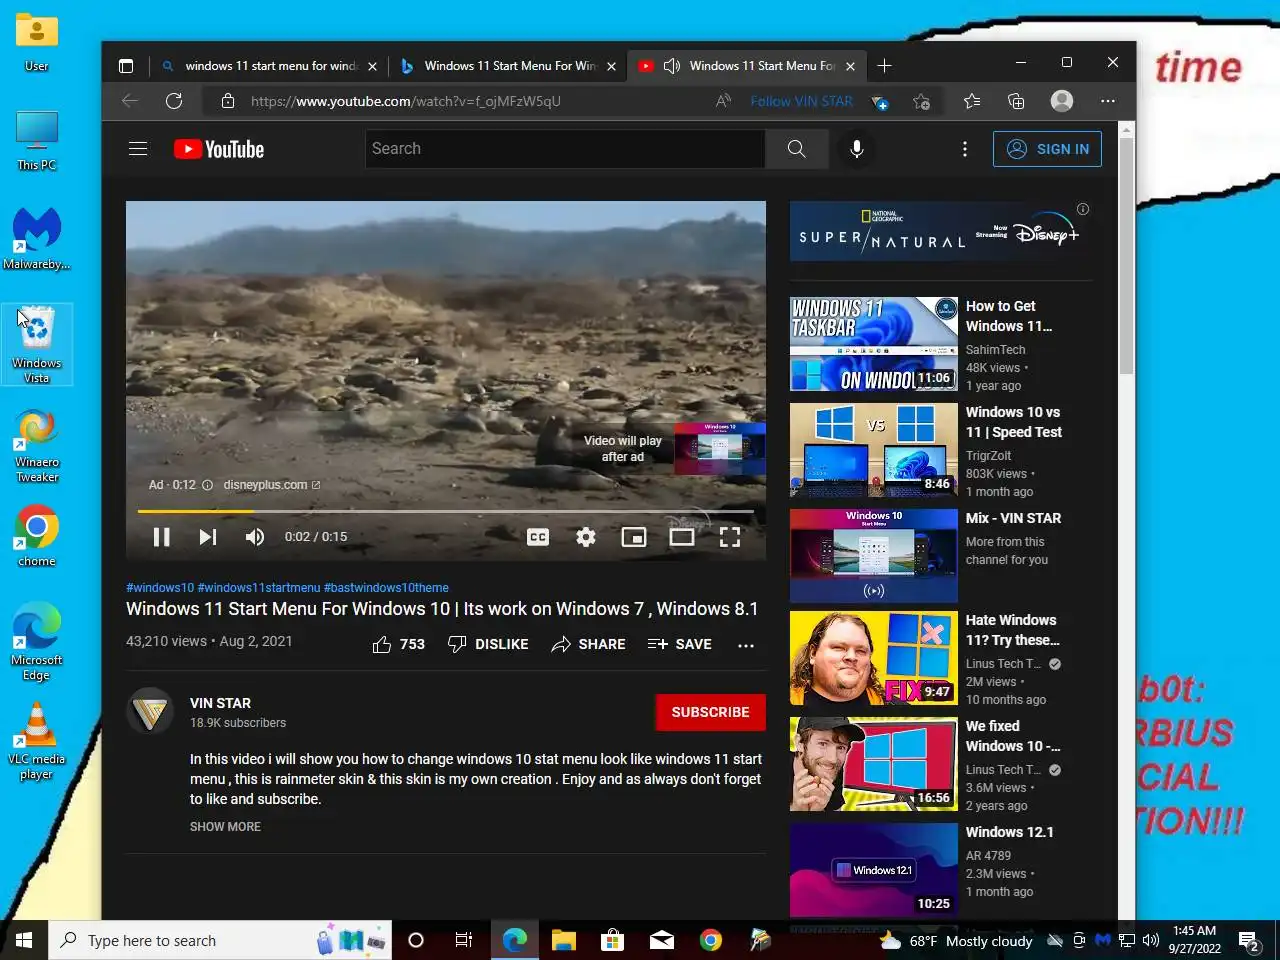
Task: Click ad info icon in player
Action: (x=207, y=485)
